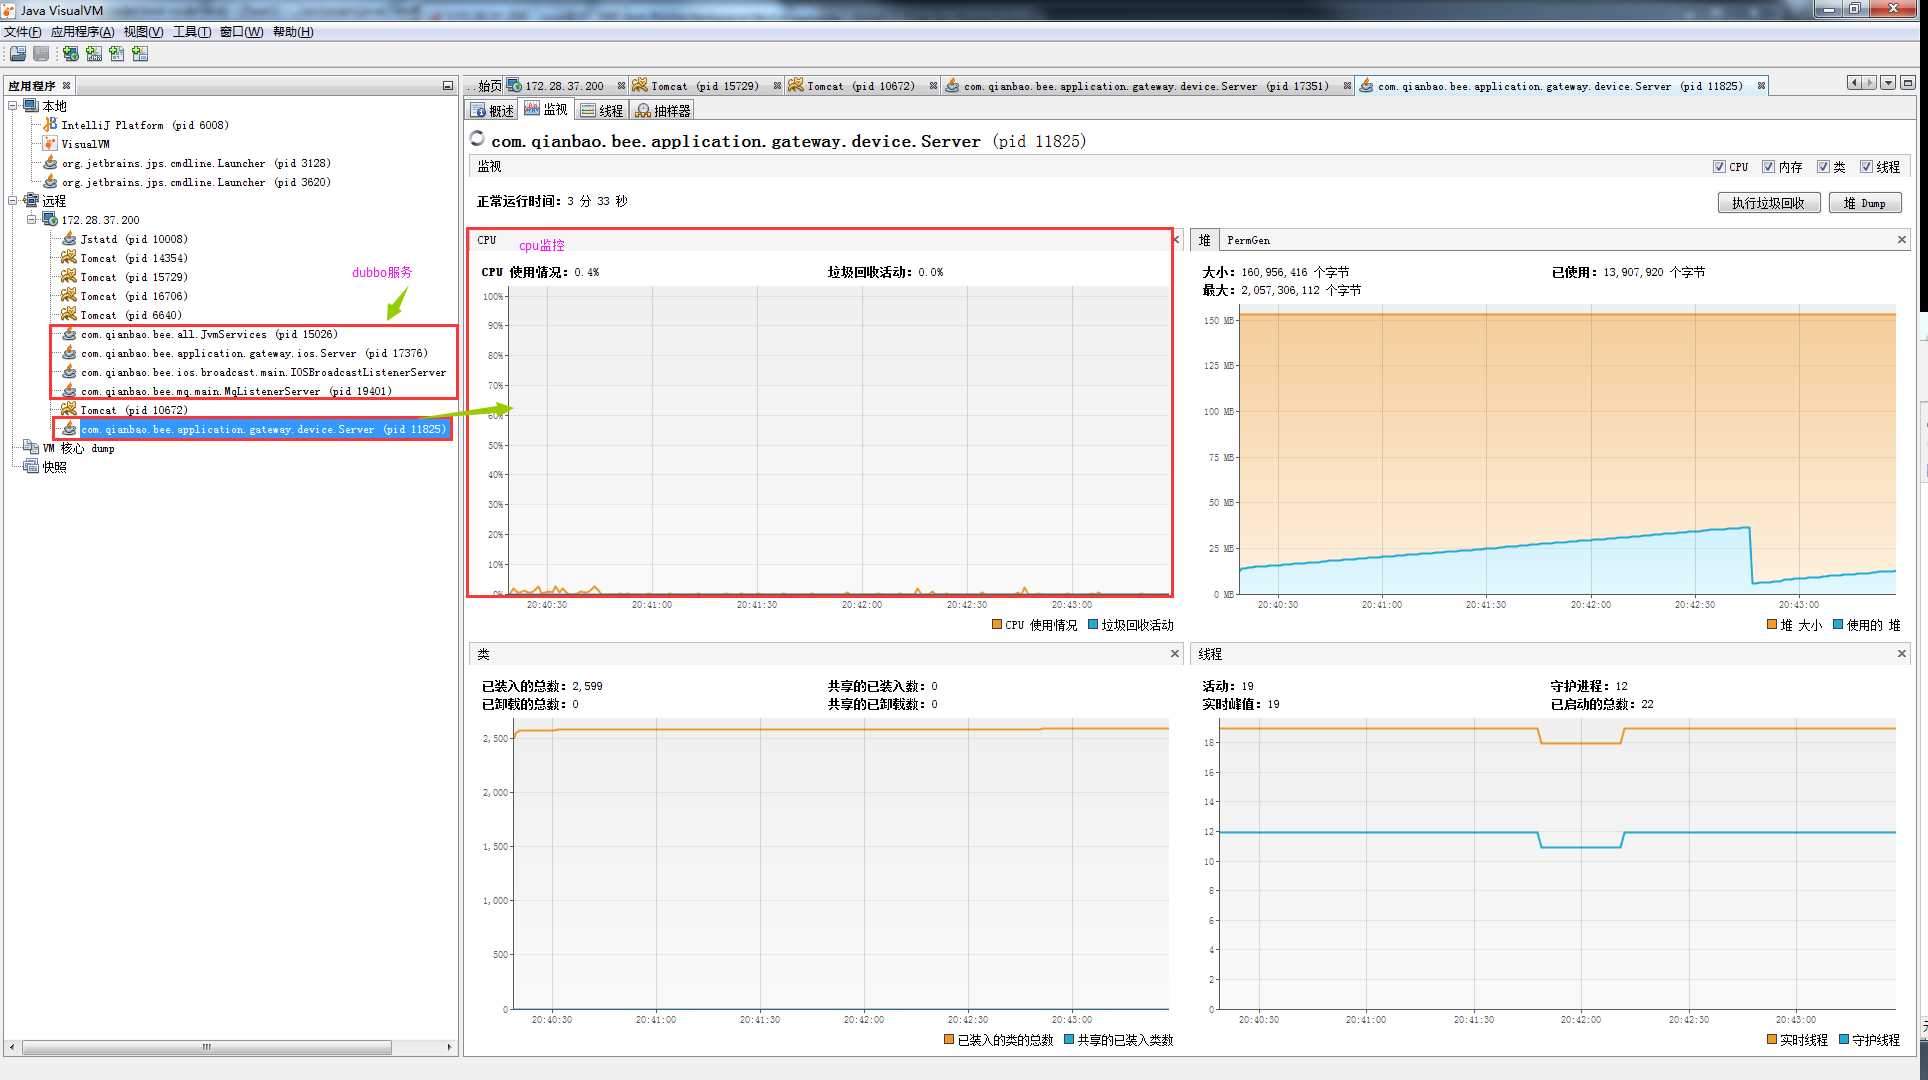Click the 远程 network icon in the tree

tap(31, 201)
